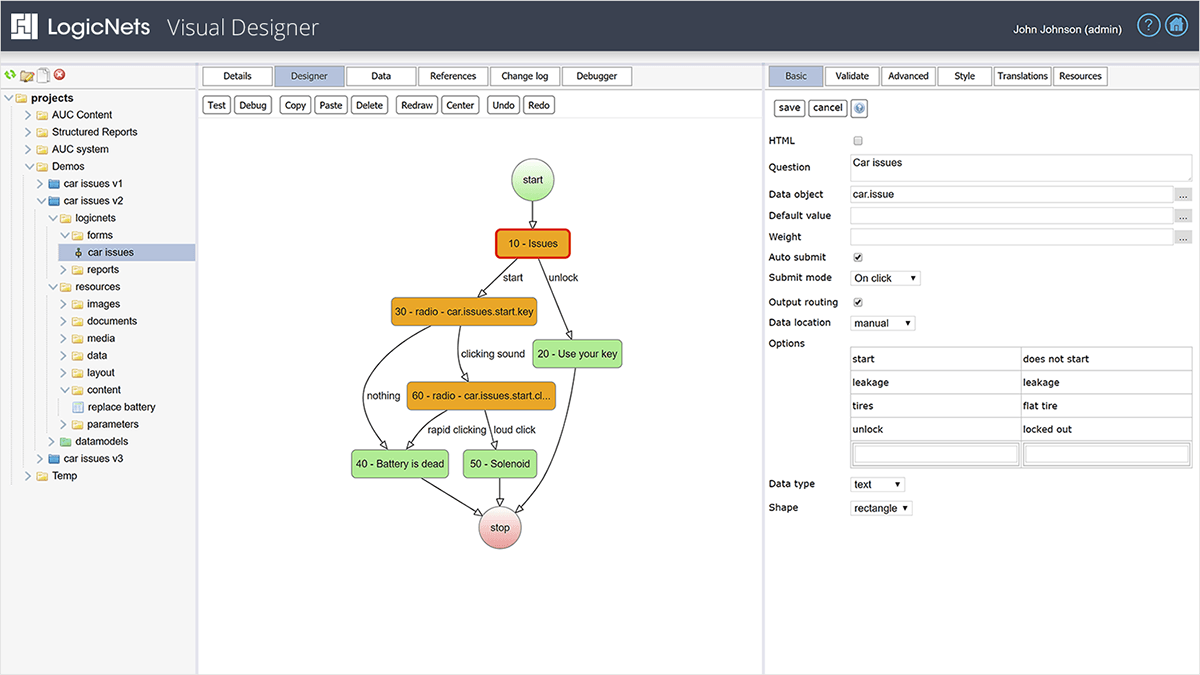
Task: Toggle the Auto submit checkbox
Action: pos(858,257)
